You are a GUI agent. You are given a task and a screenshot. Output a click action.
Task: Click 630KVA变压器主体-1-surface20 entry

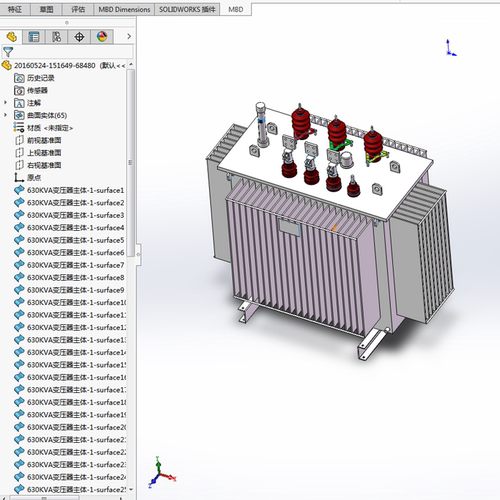(70, 427)
